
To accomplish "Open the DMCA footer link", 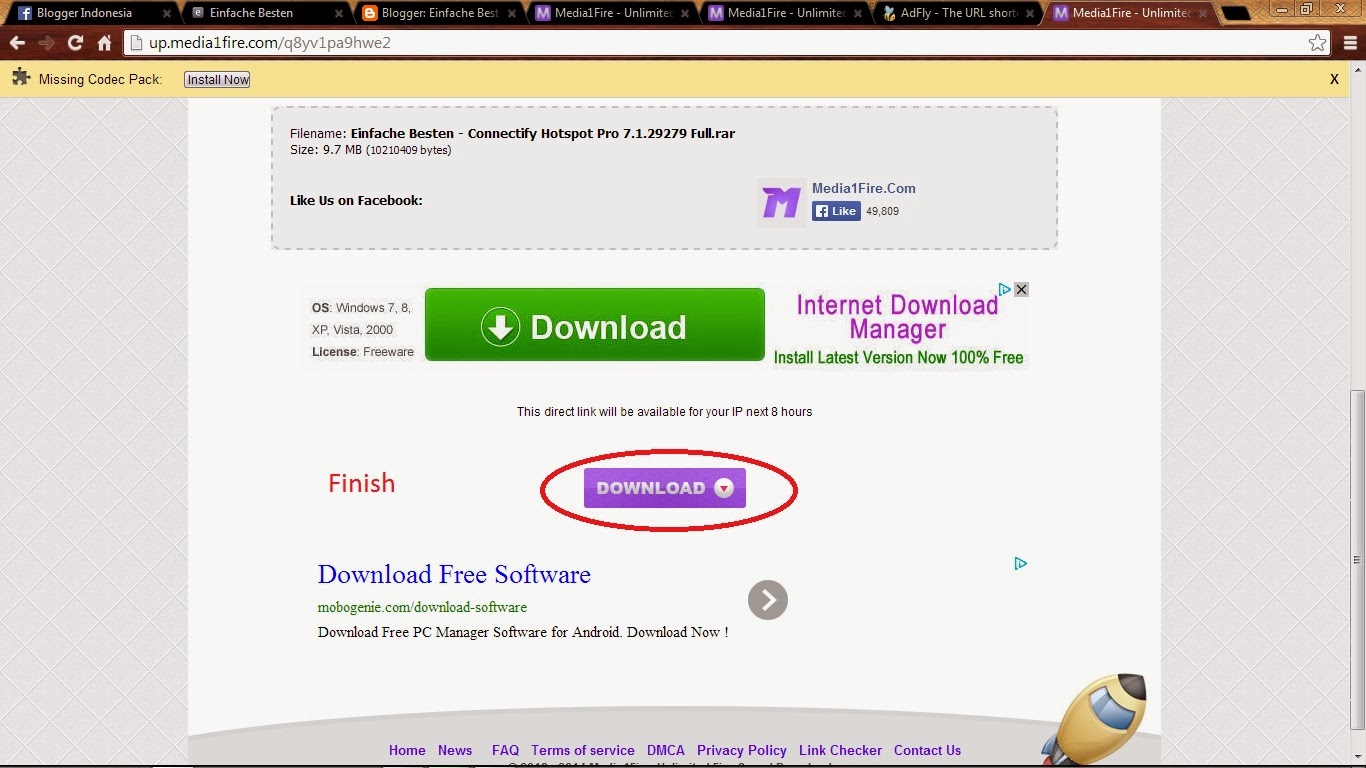I will click(x=666, y=750).
